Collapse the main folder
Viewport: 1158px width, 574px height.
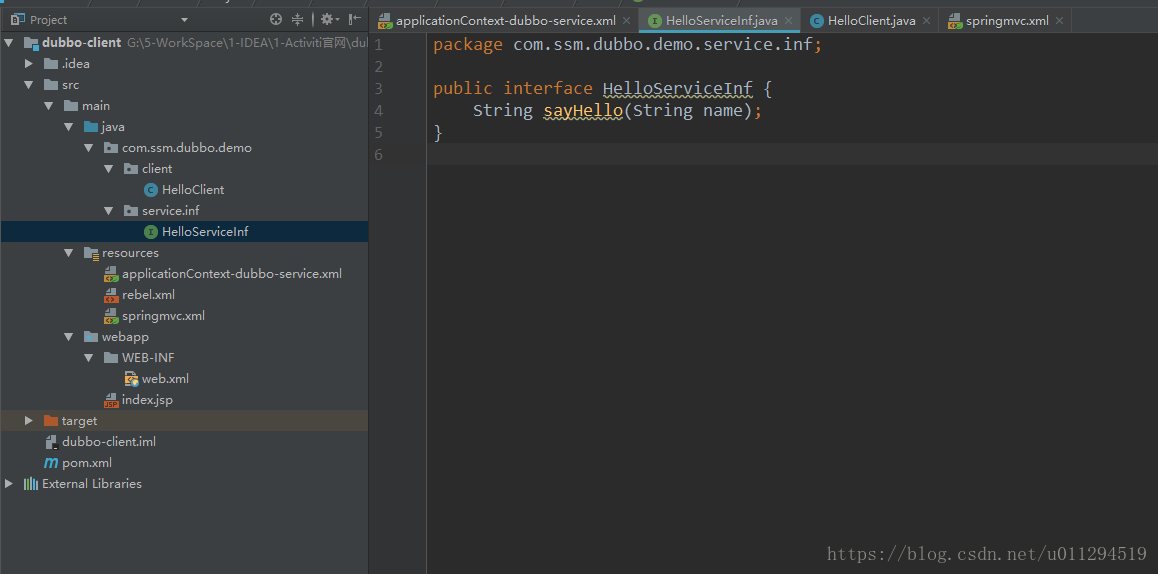pyautogui.click(x=49, y=106)
